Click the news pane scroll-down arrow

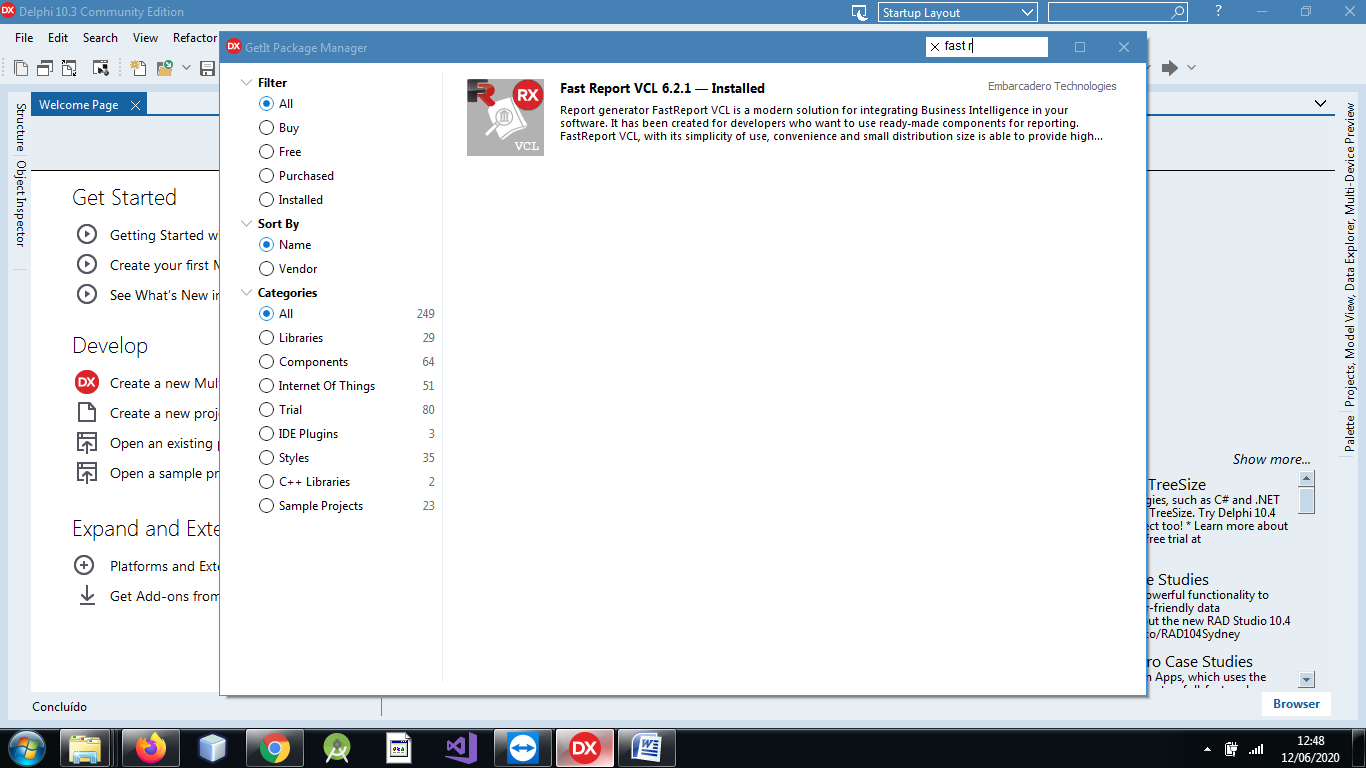point(1307,680)
